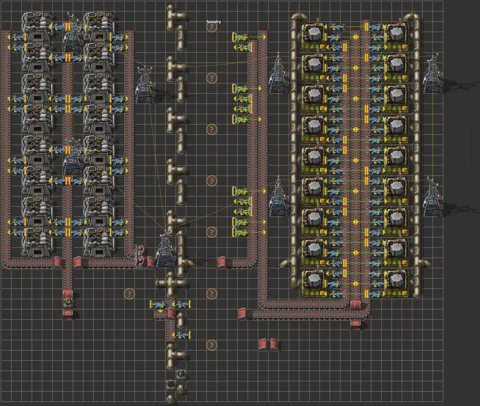Click the question-mark marker right of the pipe cross junction
Image resolution: width=480 pixels, height=406 pixels.
click(x=212, y=294)
